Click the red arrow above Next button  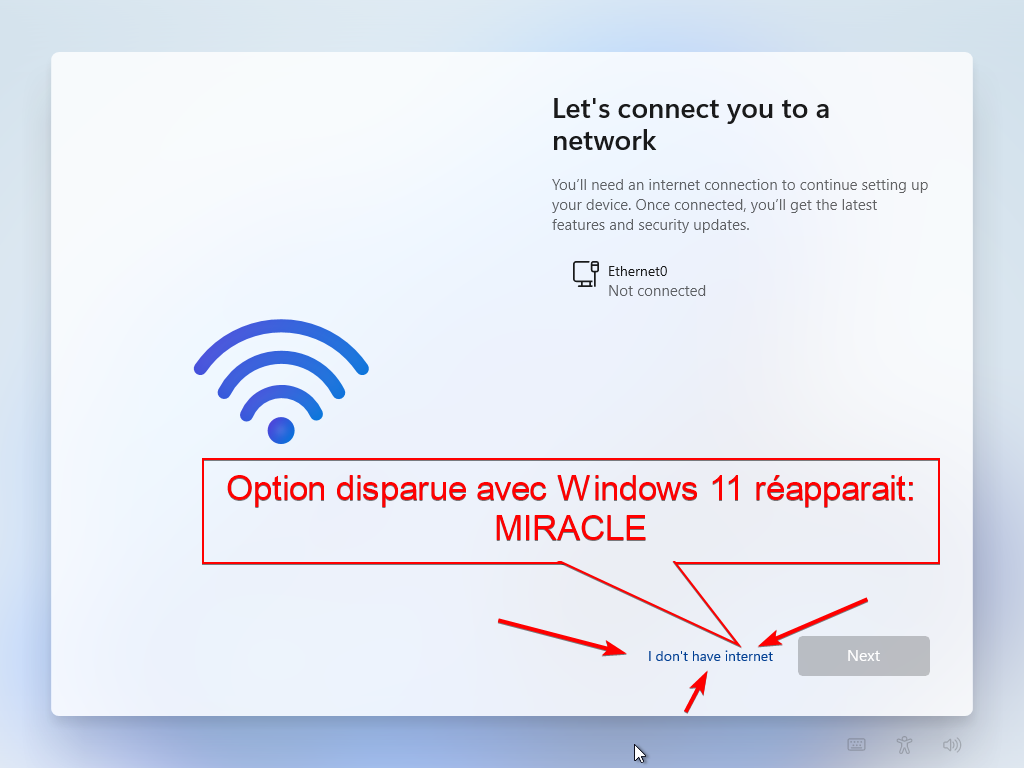pyautogui.click(x=813, y=622)
